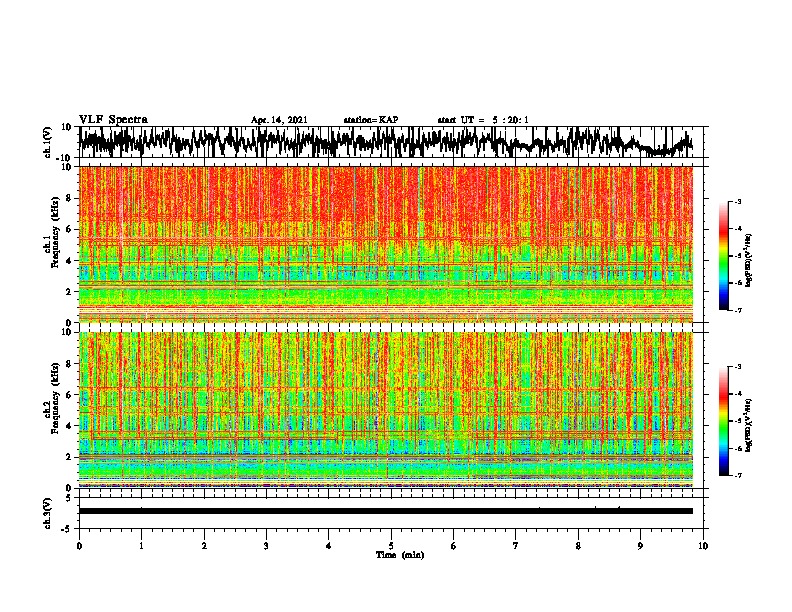
Task: Click time axis tick label "9"
Action: point(640,546)
